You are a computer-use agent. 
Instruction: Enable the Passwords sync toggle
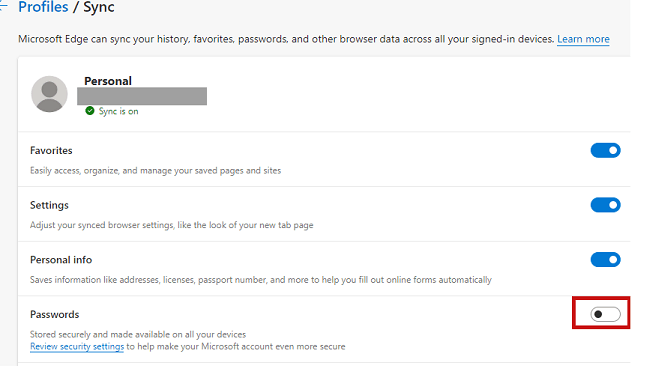pos(605,314)
